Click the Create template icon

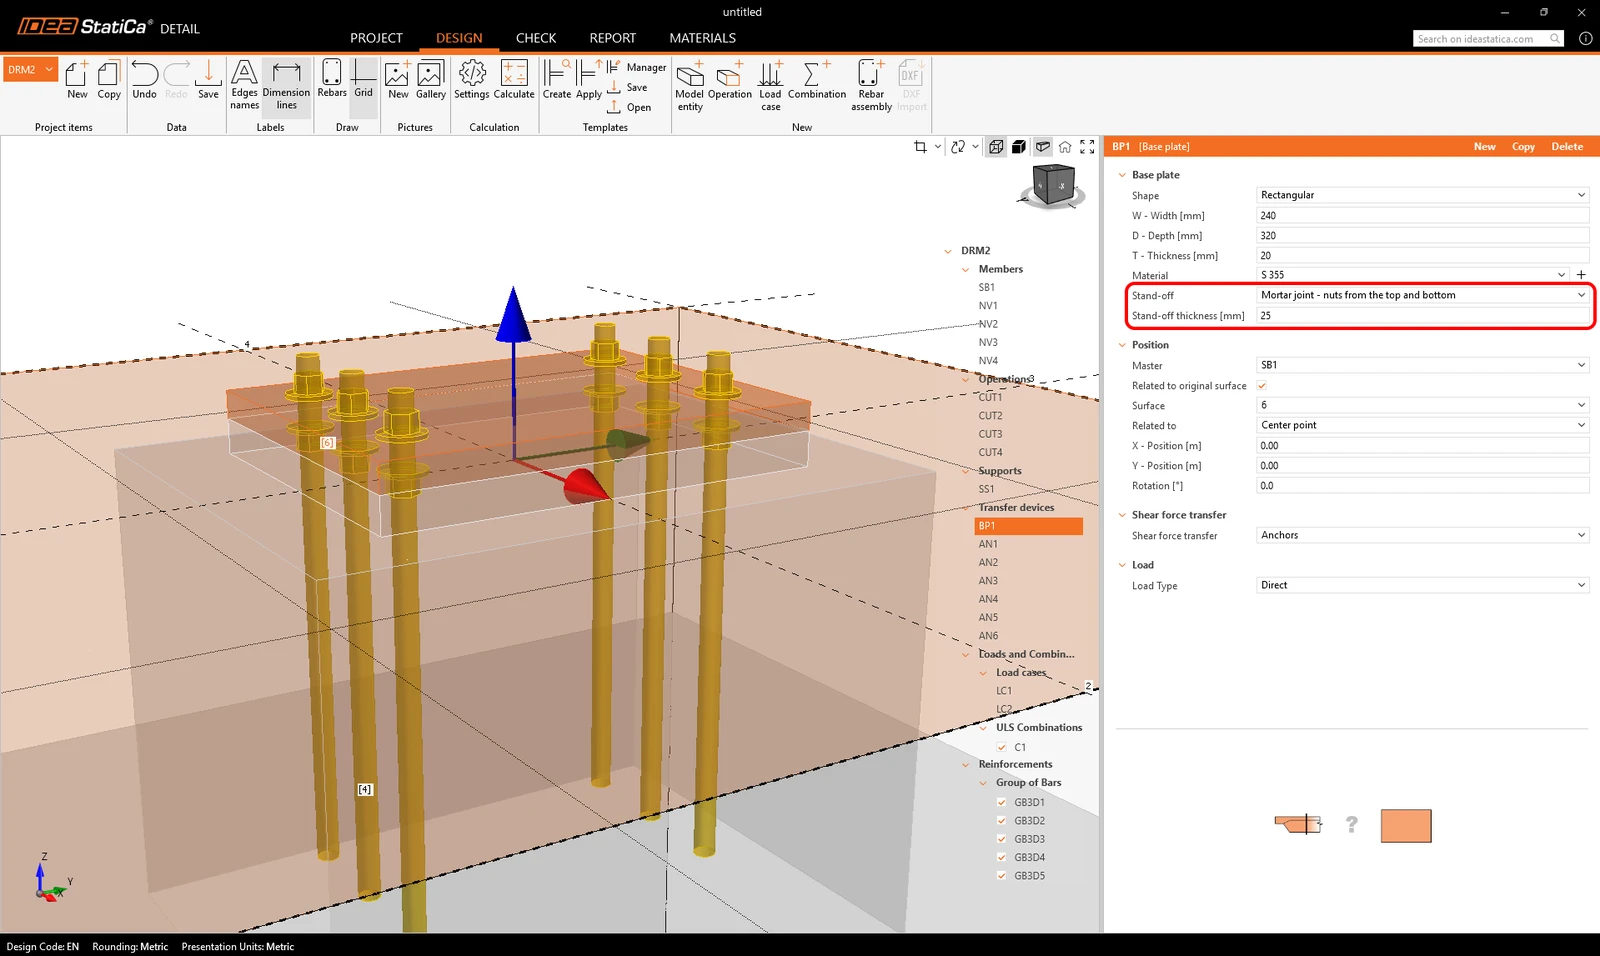click(557, 80)
